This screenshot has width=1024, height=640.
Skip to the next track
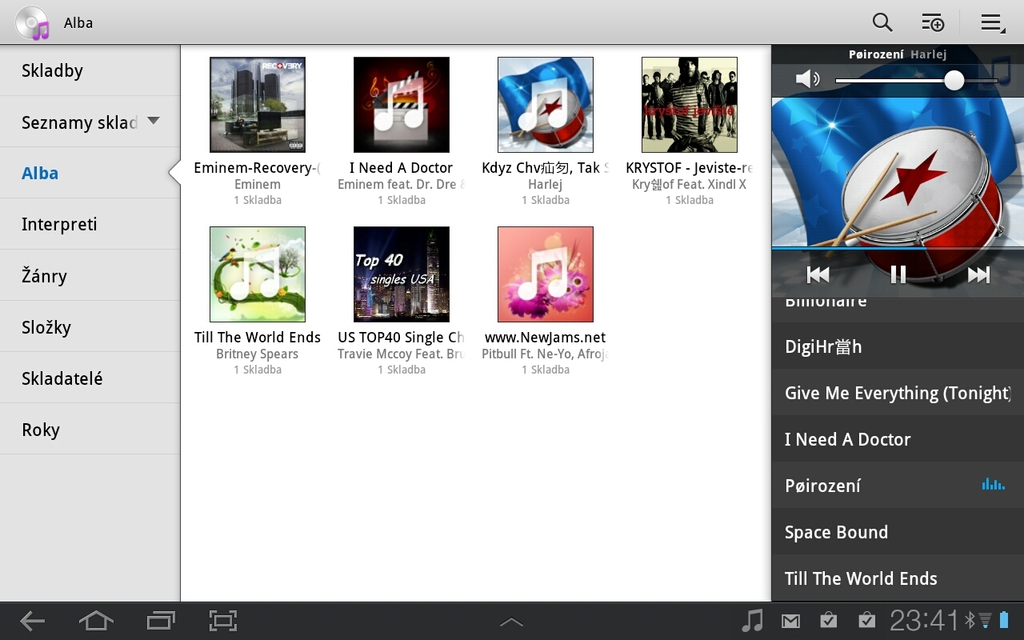click(977, 273)
